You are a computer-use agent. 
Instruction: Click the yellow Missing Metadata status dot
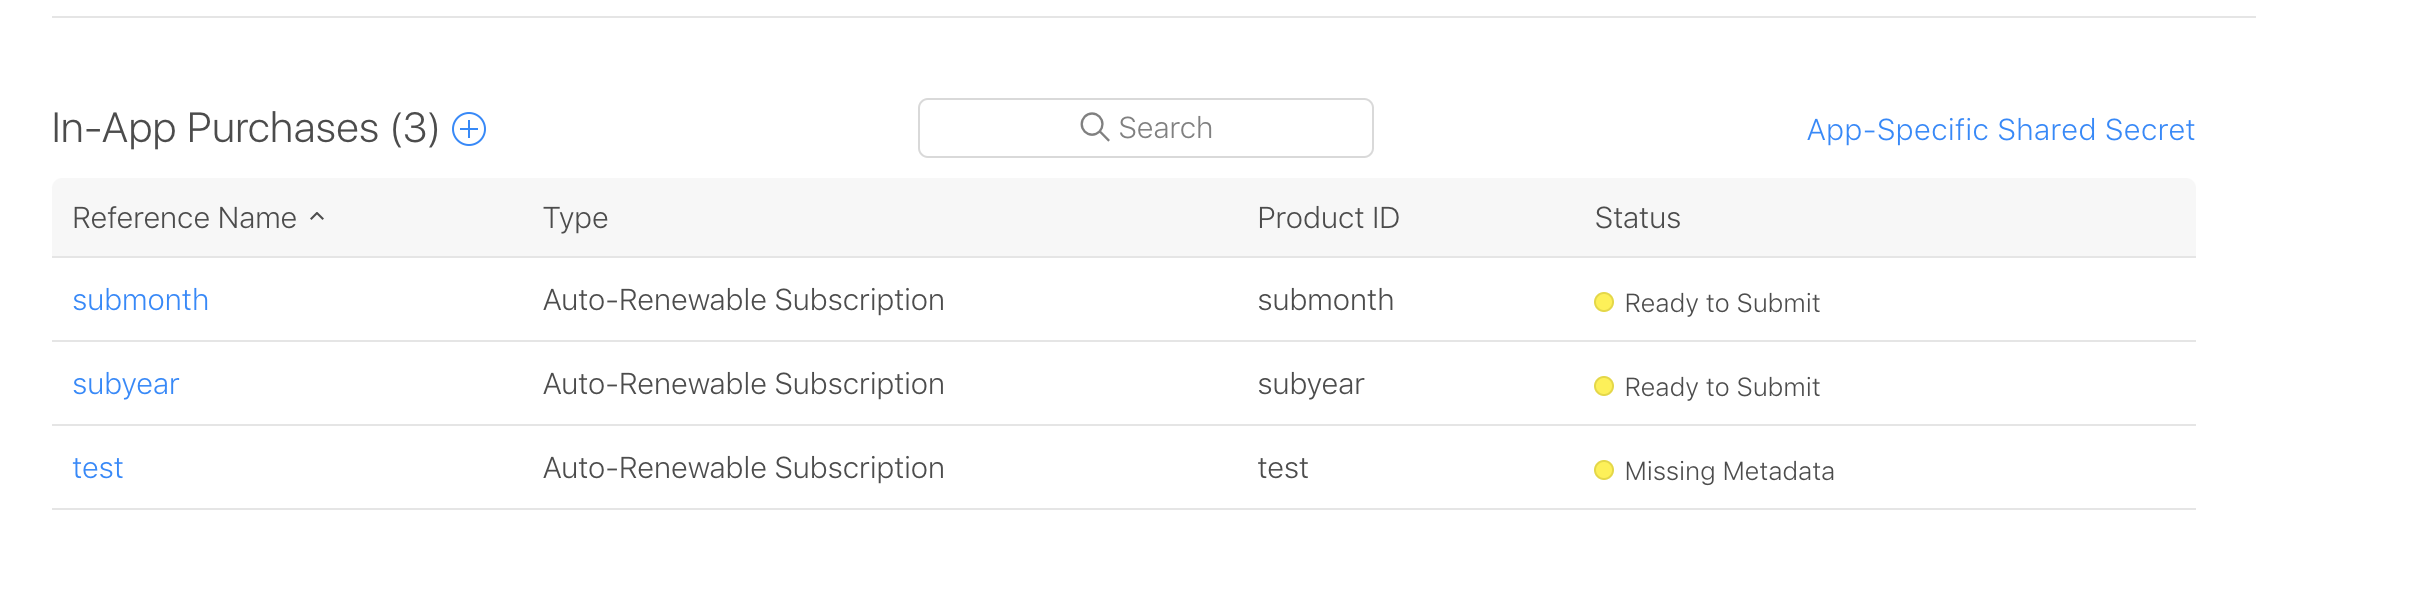click(1603, 470)
